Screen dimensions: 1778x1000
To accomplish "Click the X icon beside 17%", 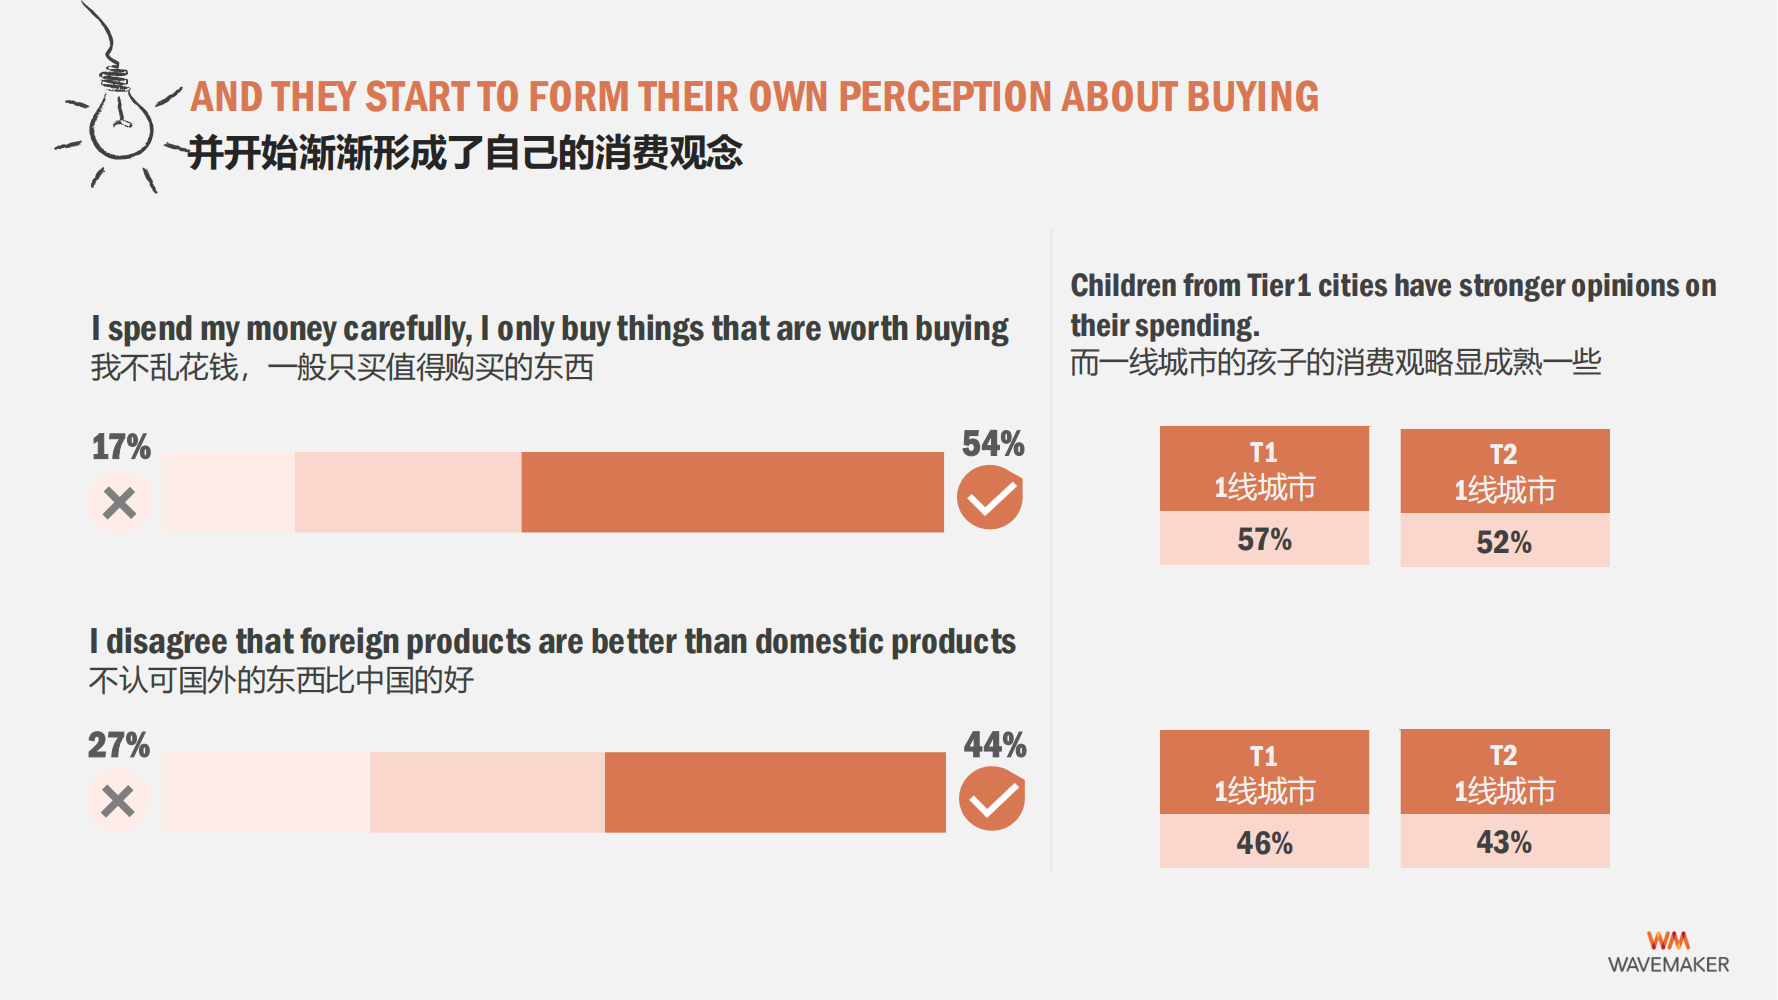I will [119, 502].
